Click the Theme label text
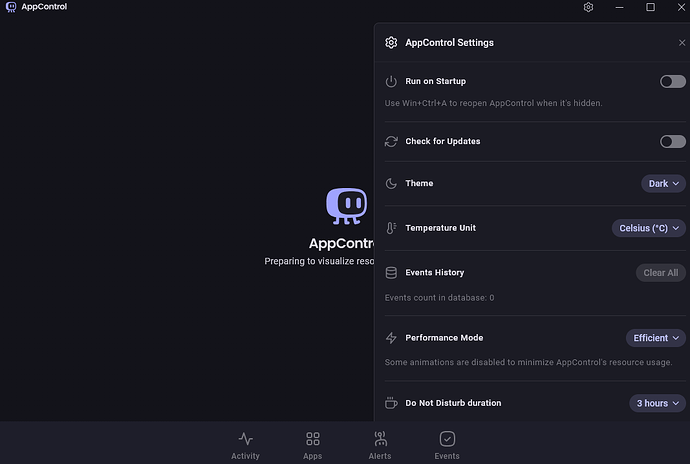690x464 pixels. (x=419, y=184)
